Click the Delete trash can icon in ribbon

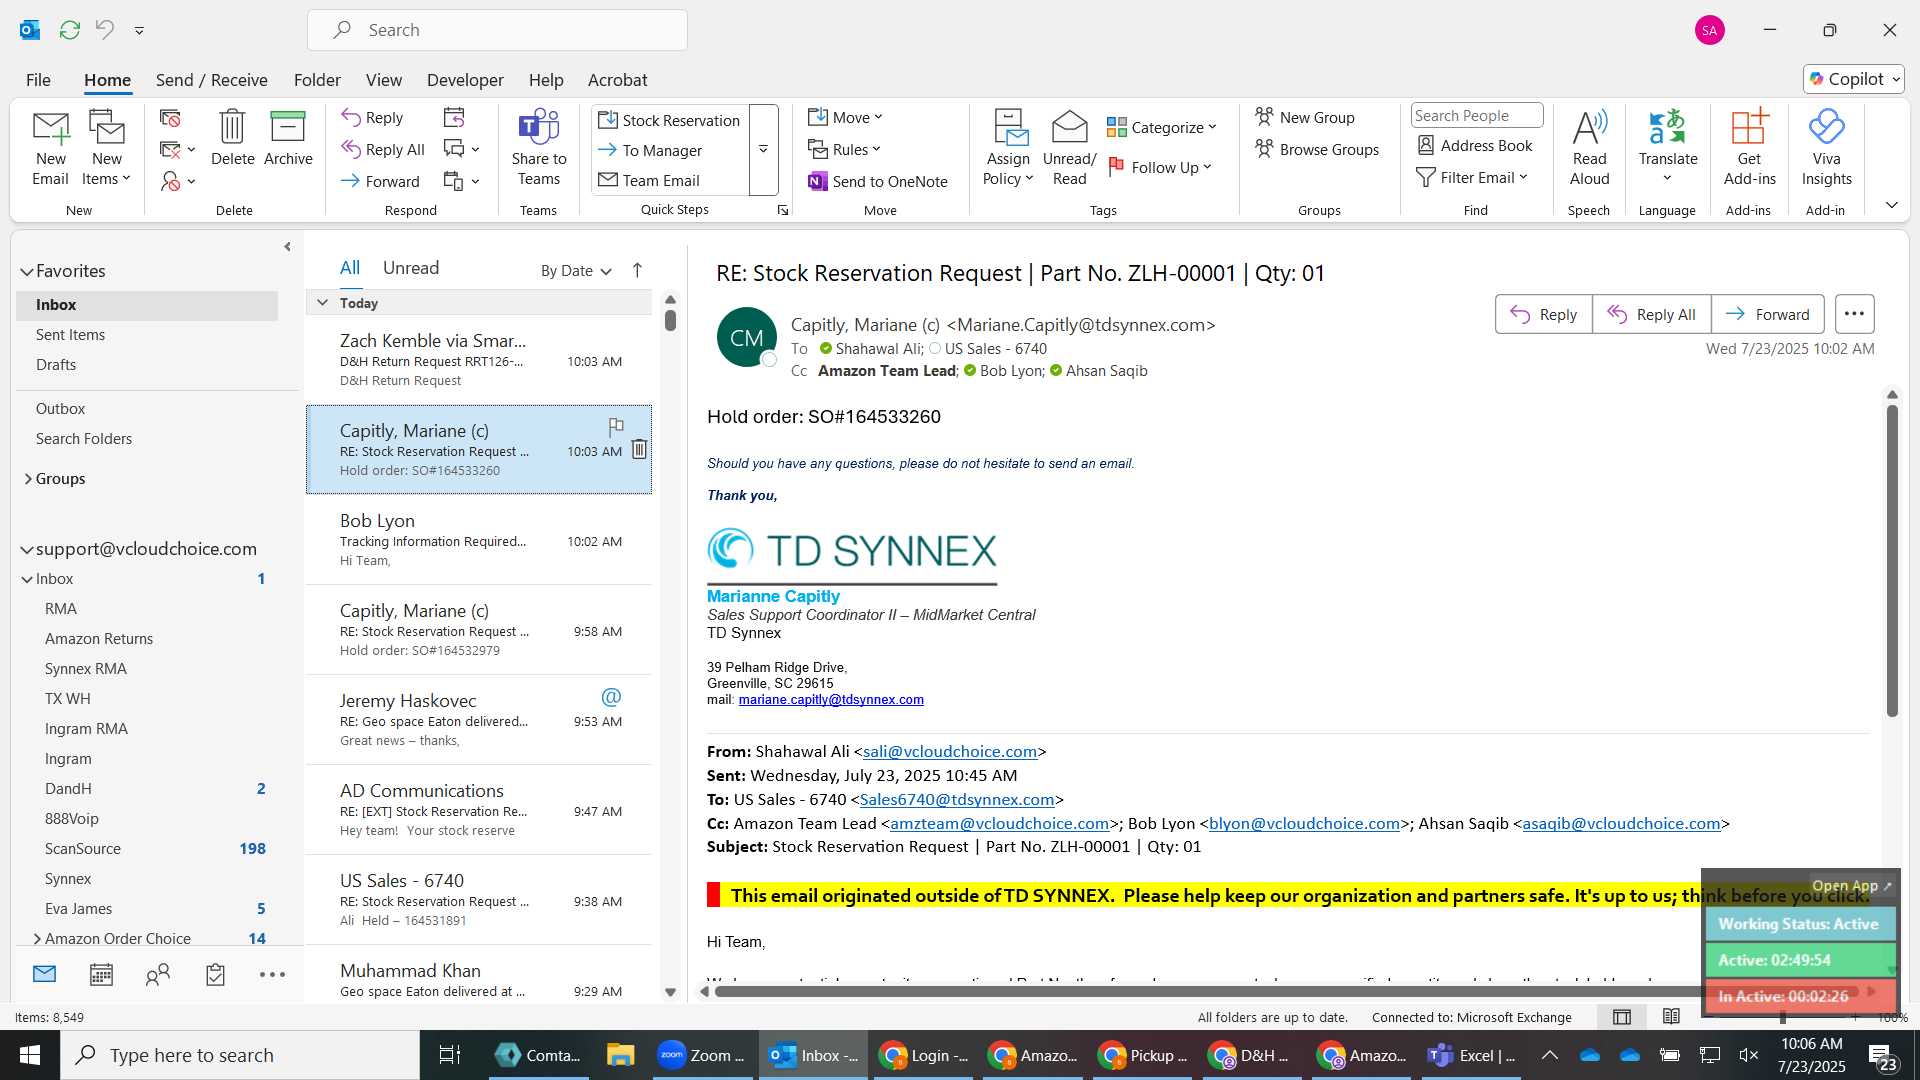click(232, 127)
